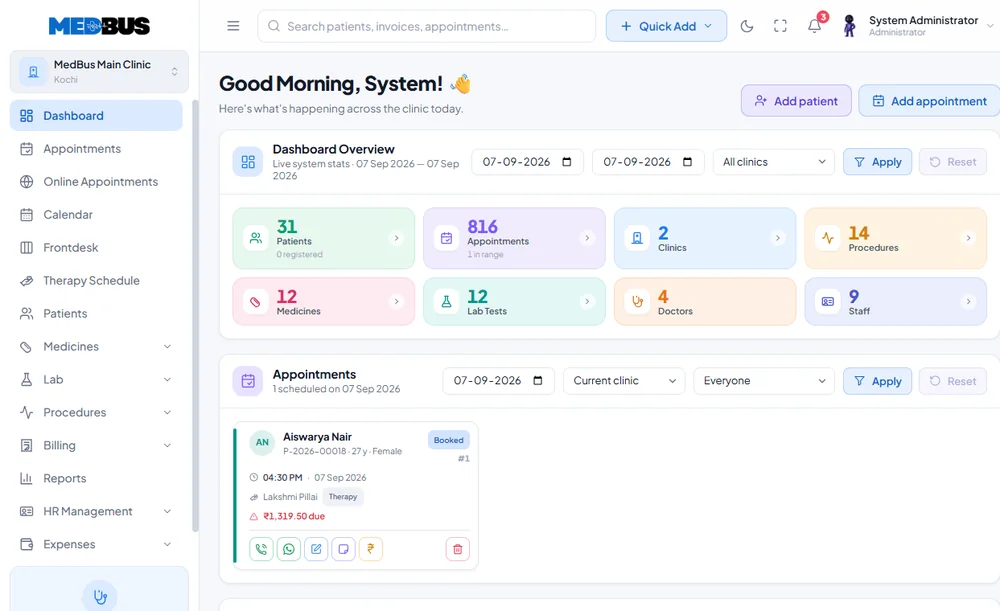Open Online Appointments in the sidebar
Viewport: 1000px width, 611px height.
pos(96,182)
